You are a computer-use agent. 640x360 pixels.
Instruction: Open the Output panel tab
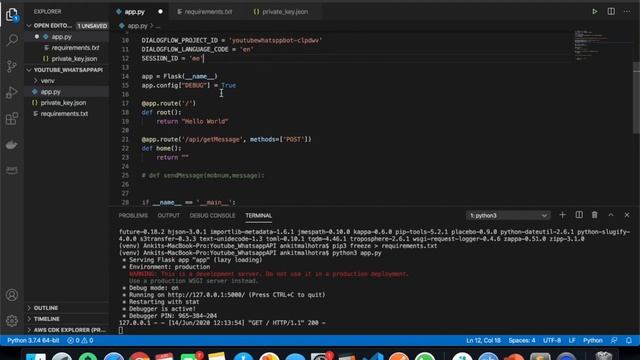(168, 216)
